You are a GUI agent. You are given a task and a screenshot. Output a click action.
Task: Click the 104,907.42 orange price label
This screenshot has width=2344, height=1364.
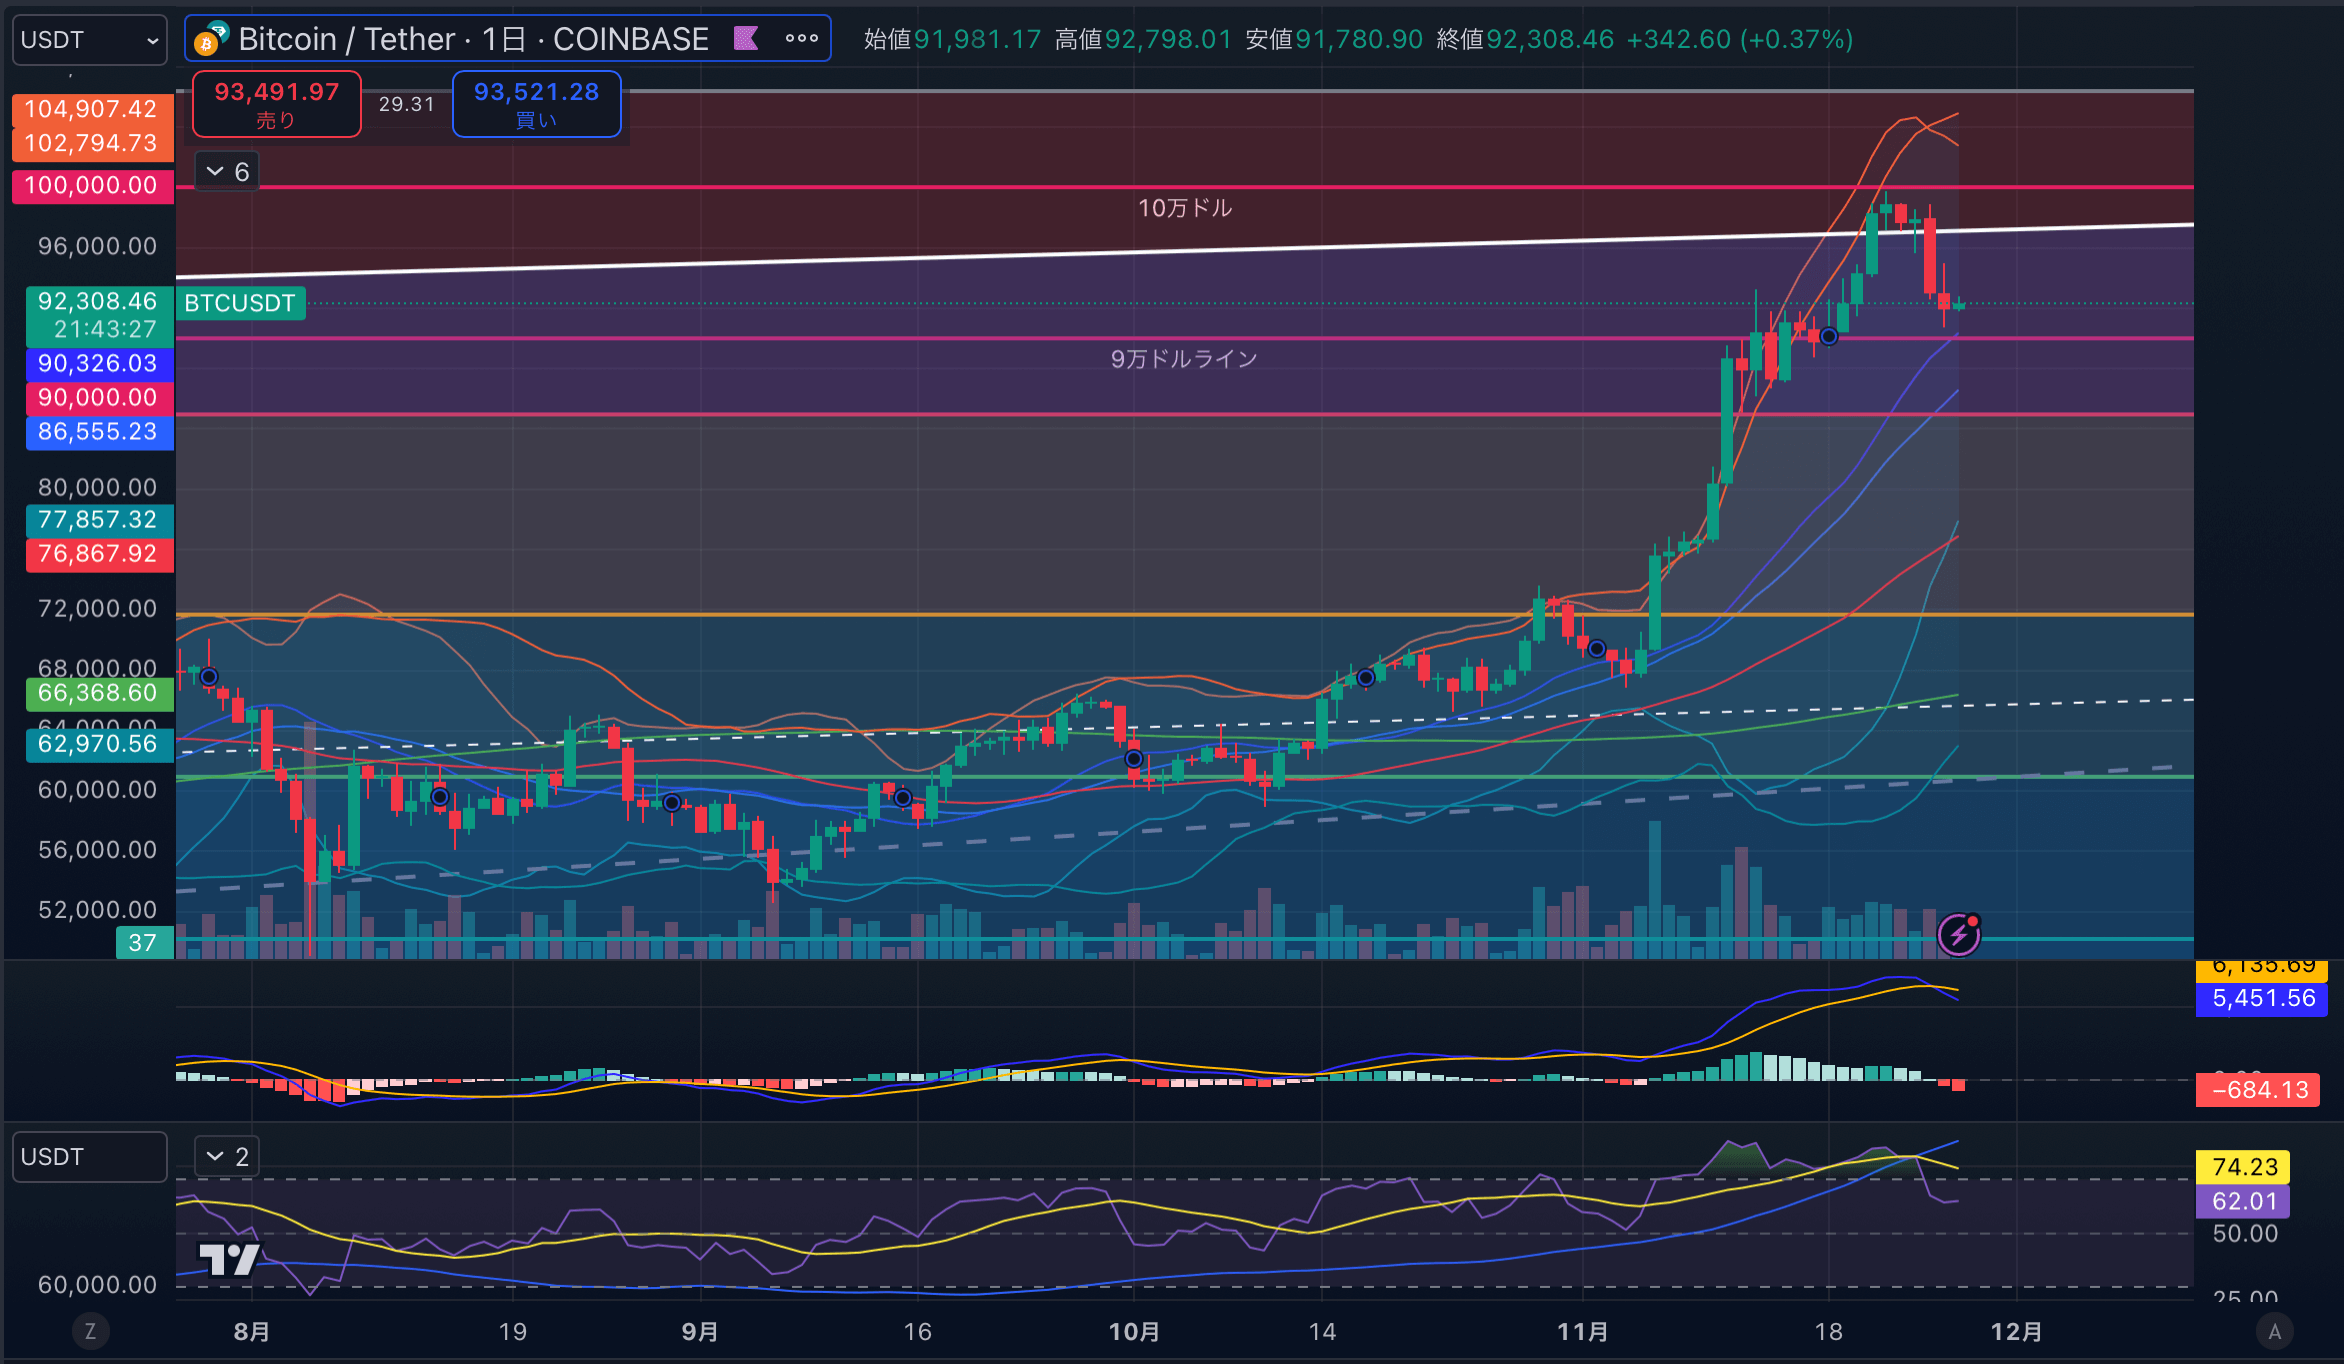pos(92,109)
